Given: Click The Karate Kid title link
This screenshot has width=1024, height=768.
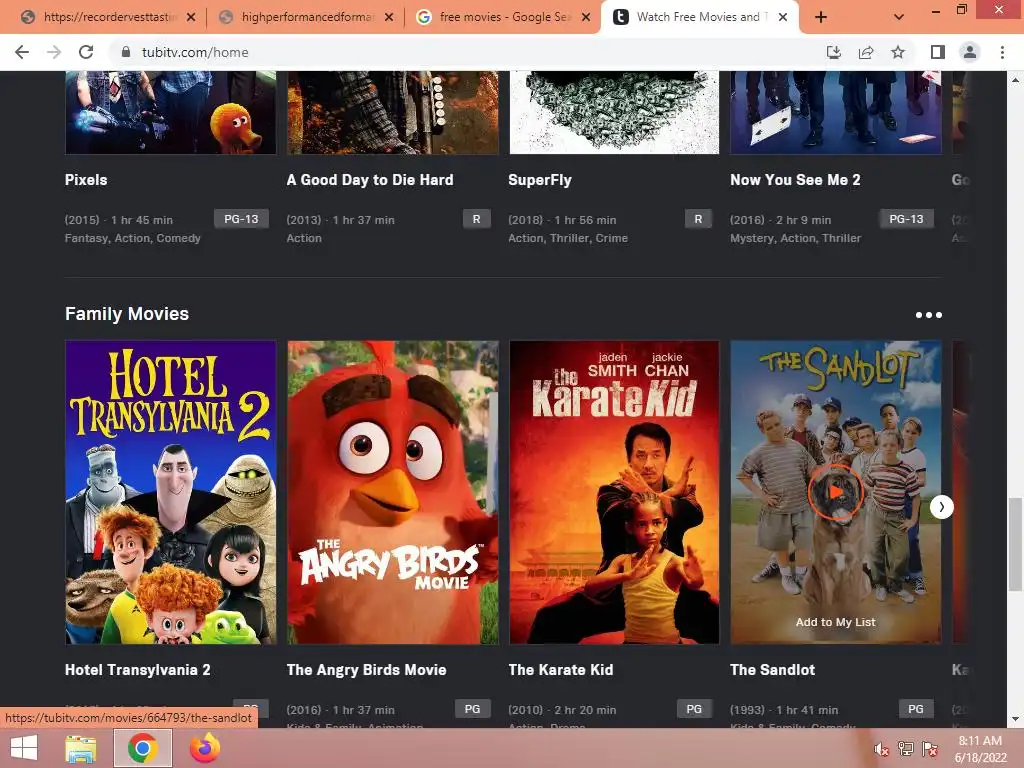Looking at the screenshot, I should tap(560, 670).
